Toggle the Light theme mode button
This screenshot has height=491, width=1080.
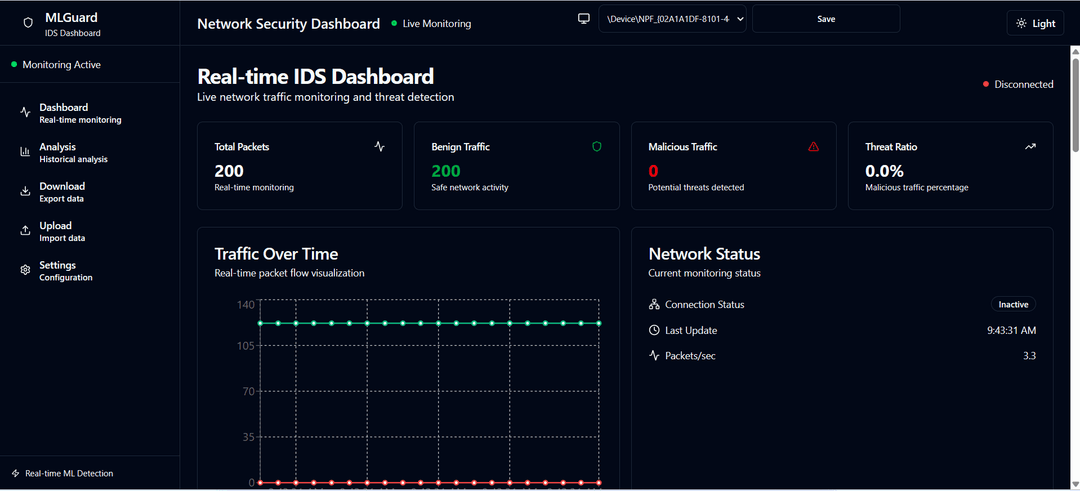pos(1035,23)
